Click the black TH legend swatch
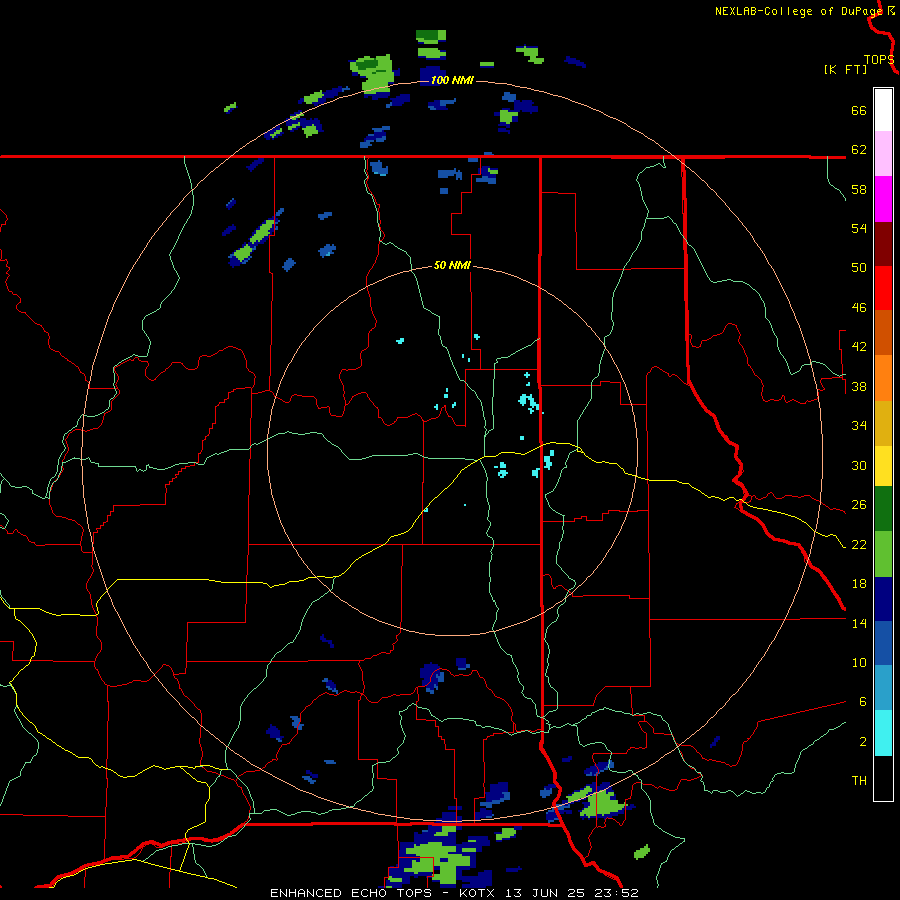900x900 pixels. point(883,778)
